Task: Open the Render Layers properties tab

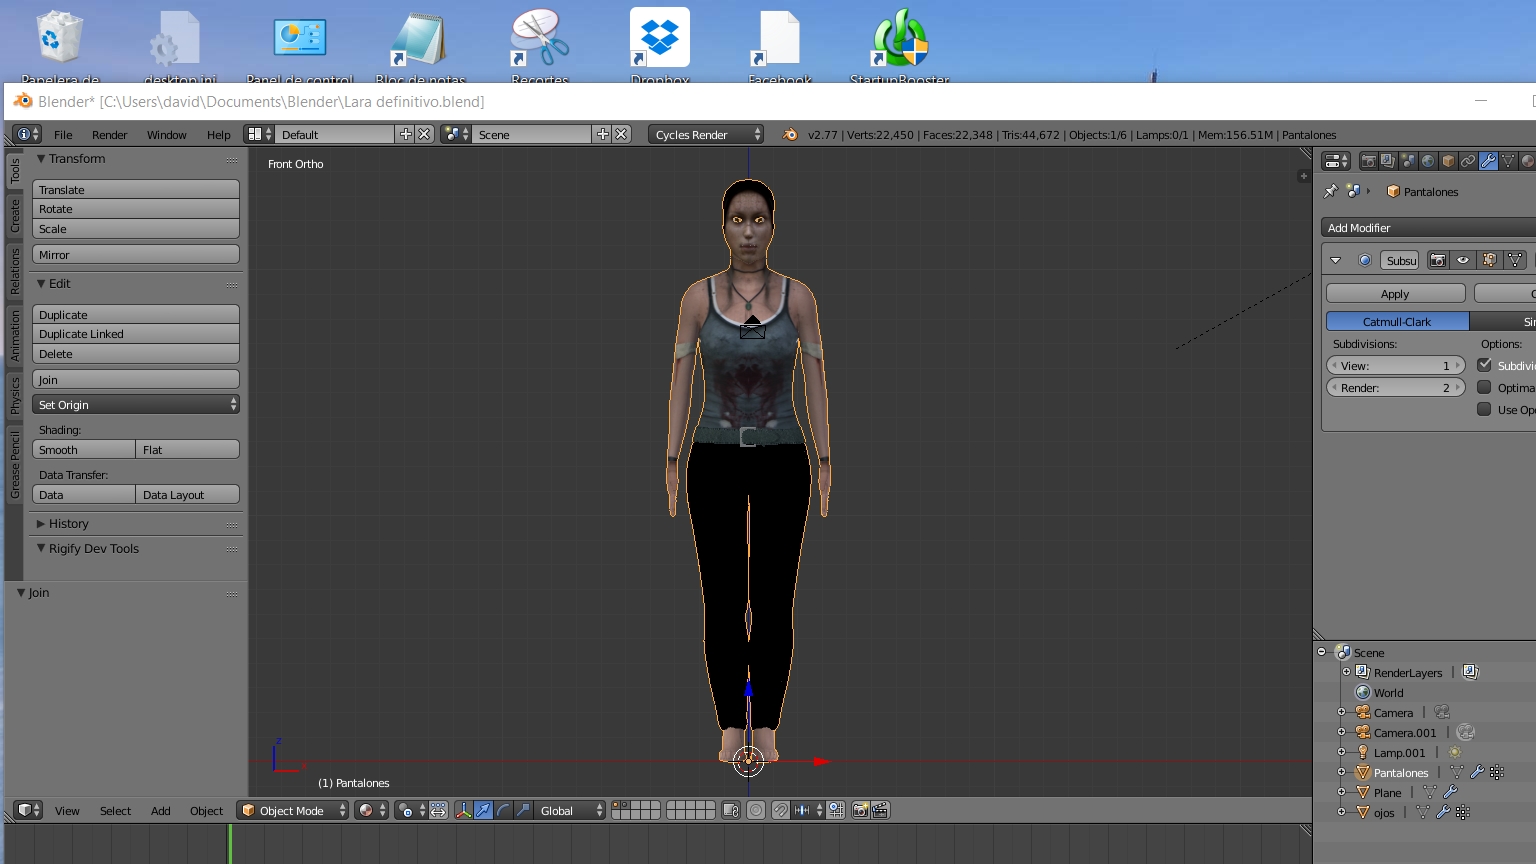Action: pos(1388,161)
